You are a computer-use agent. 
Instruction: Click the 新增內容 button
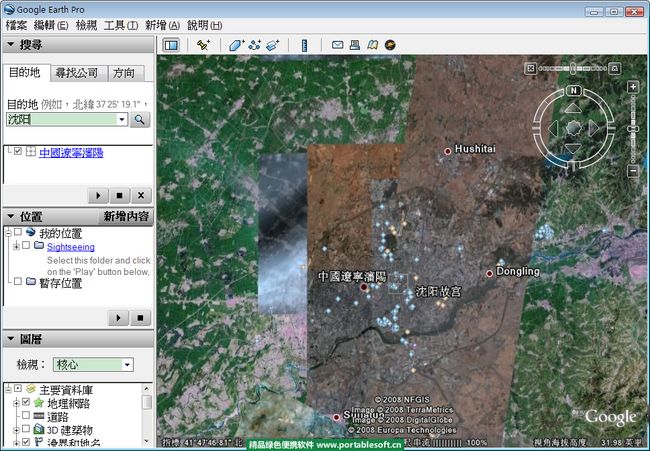pos(126,216)
